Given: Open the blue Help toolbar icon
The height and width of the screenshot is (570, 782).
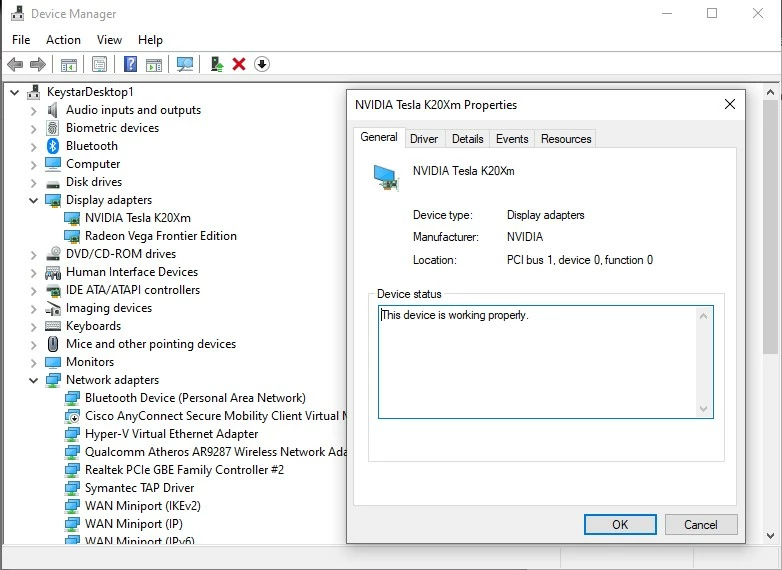Looking at the screenshot, I should (130, 64).
